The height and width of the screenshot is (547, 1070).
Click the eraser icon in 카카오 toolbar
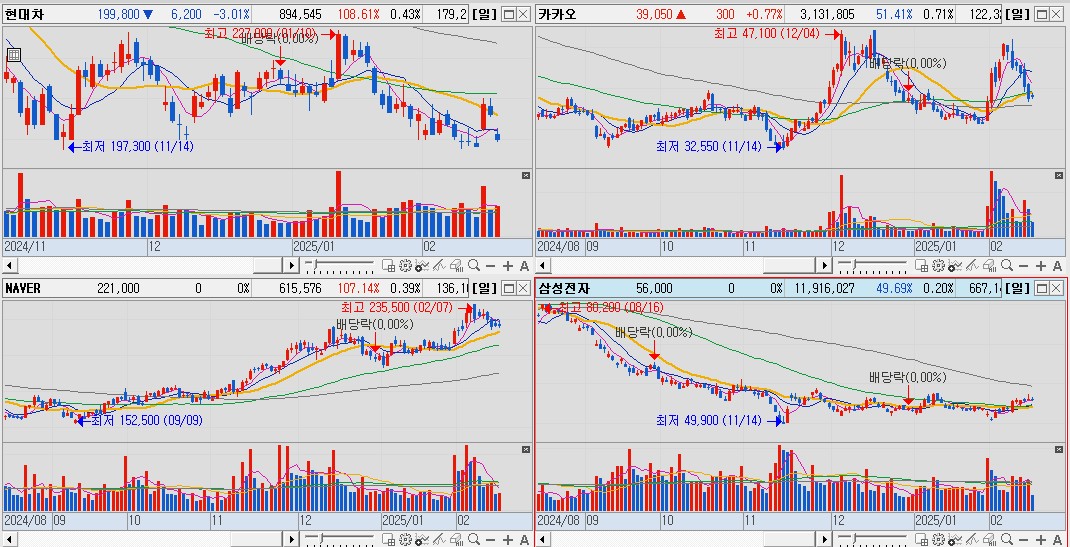point(989,265)
